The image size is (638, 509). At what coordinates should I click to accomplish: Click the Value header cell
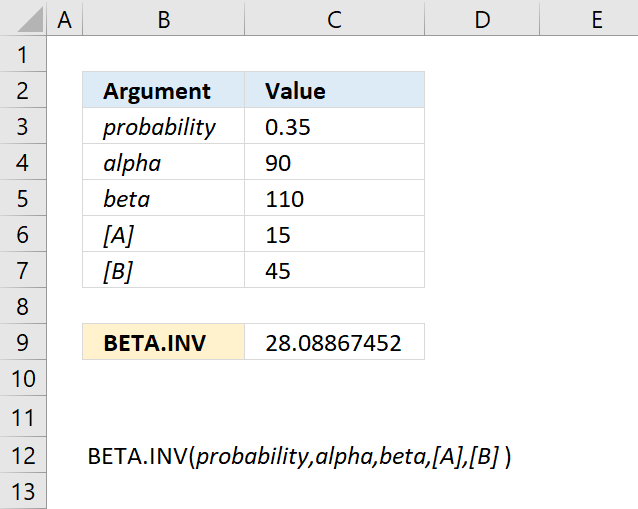(334, 90)
